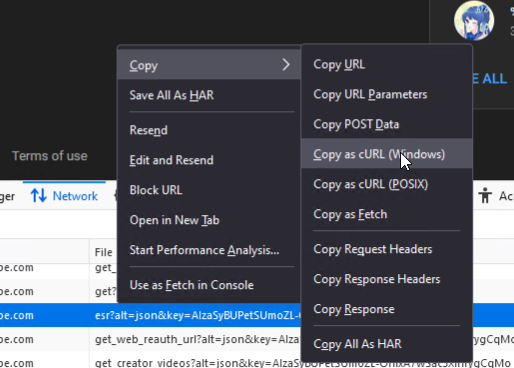Select the get_web_reauth_url request row
This screenshot has width=514, height=368.
257,339
